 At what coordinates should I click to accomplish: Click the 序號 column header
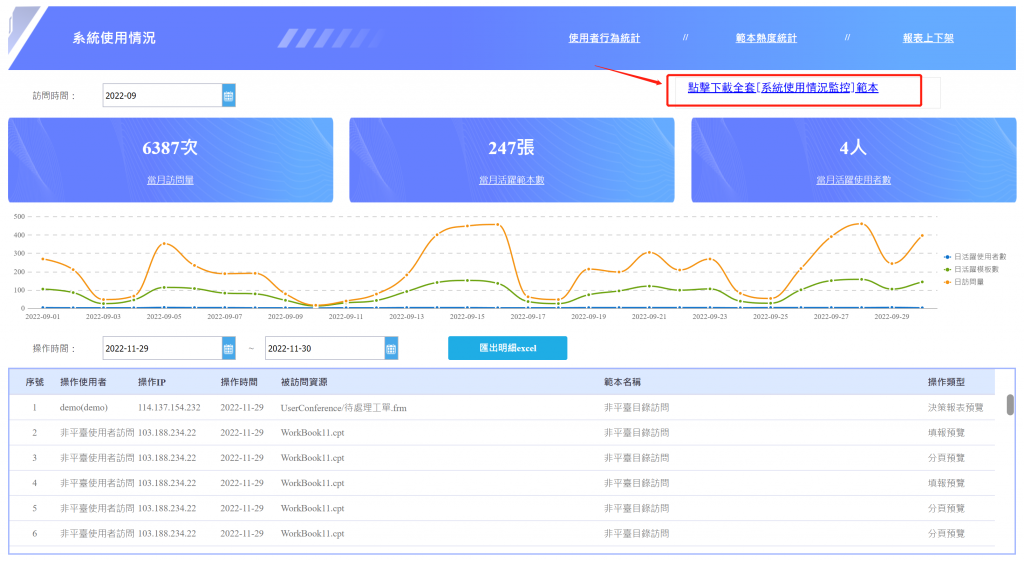(35, 382)
